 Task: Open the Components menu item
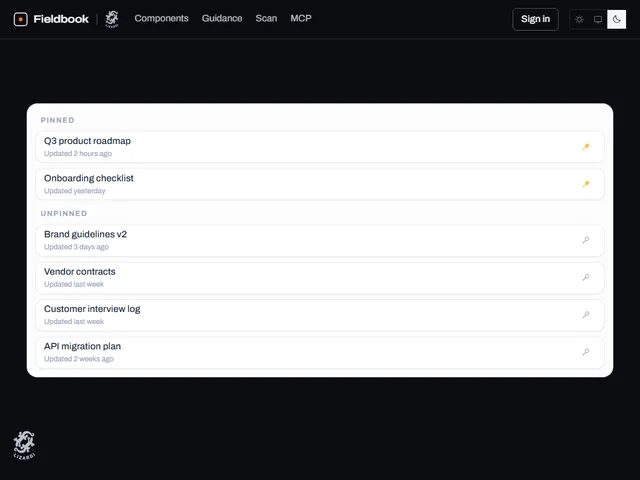pyautogui.click(x=161, y=18)
